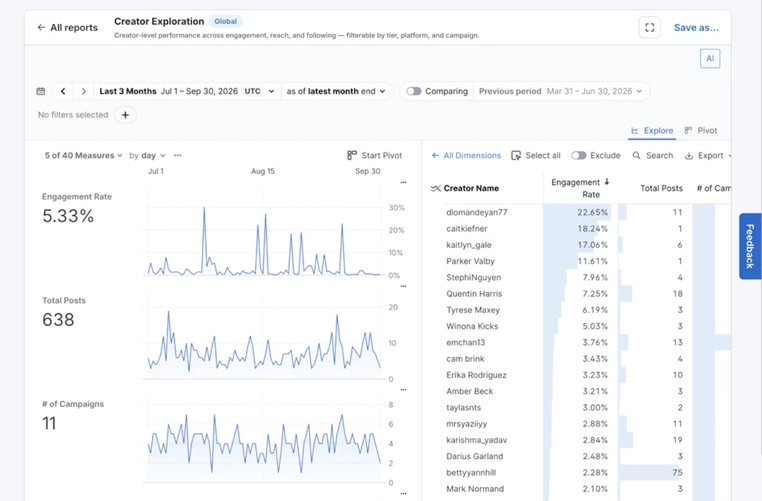Click the fullscreen expand icon

tap(649, 28)
